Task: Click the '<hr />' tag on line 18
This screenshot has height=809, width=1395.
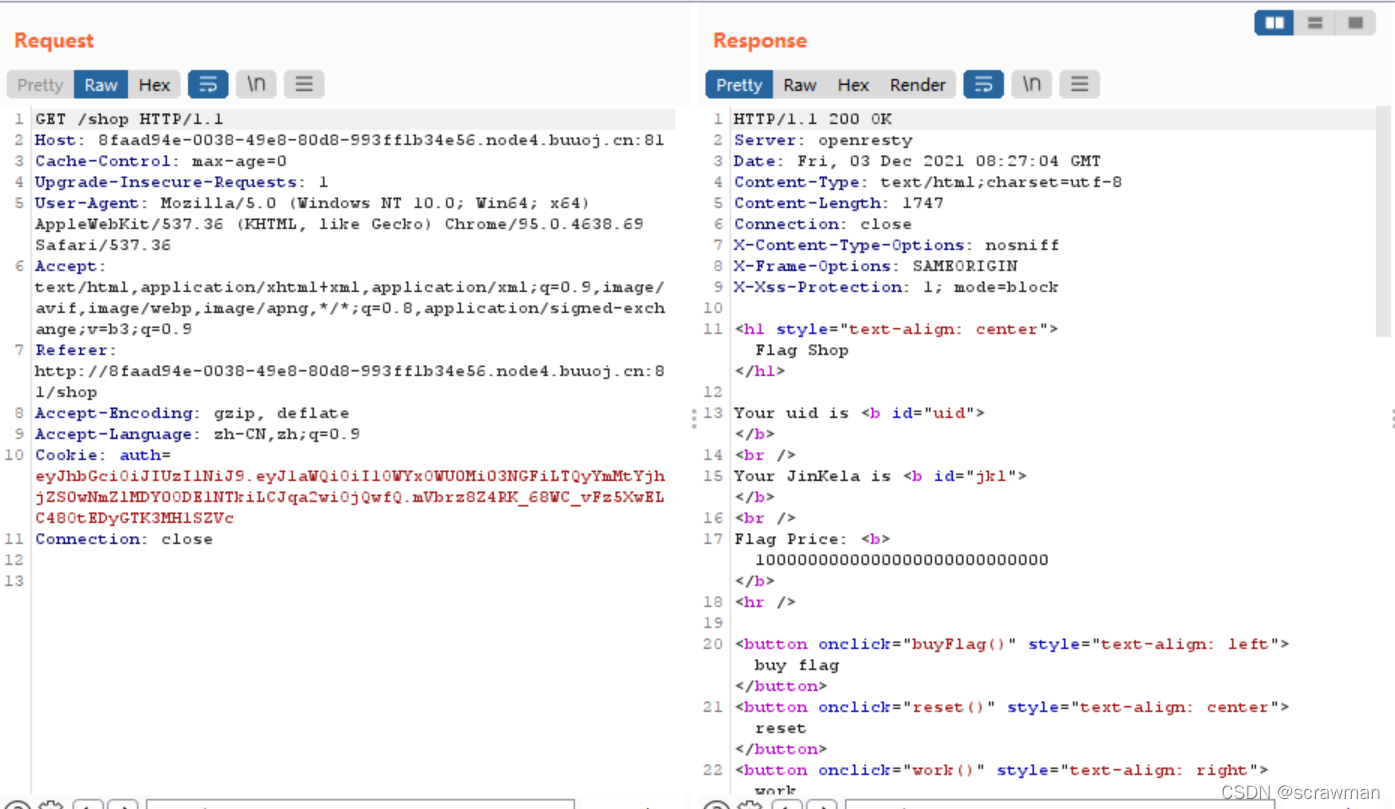Action: coord(766,602)
